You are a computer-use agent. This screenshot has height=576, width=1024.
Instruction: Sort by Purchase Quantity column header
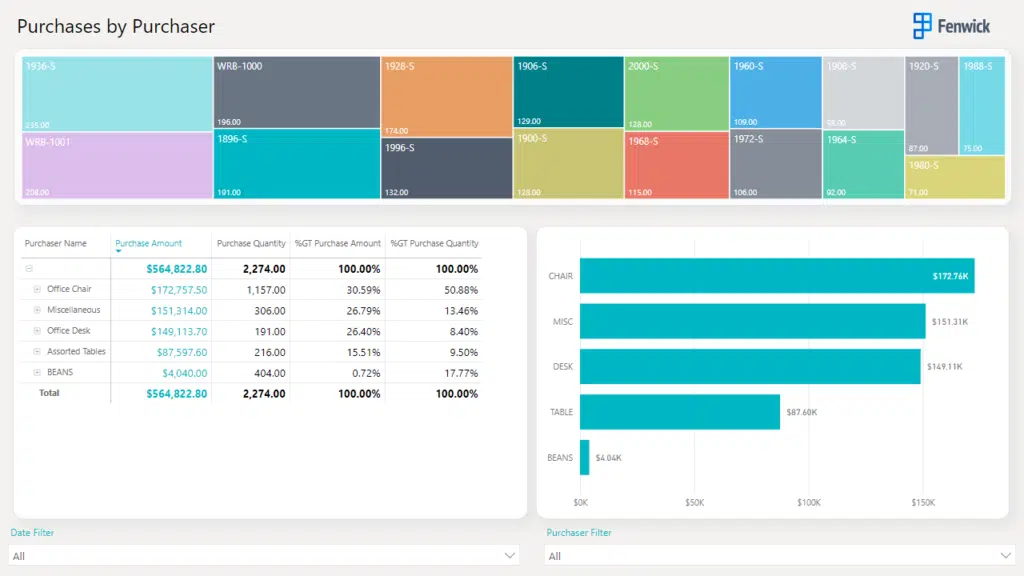251,243
